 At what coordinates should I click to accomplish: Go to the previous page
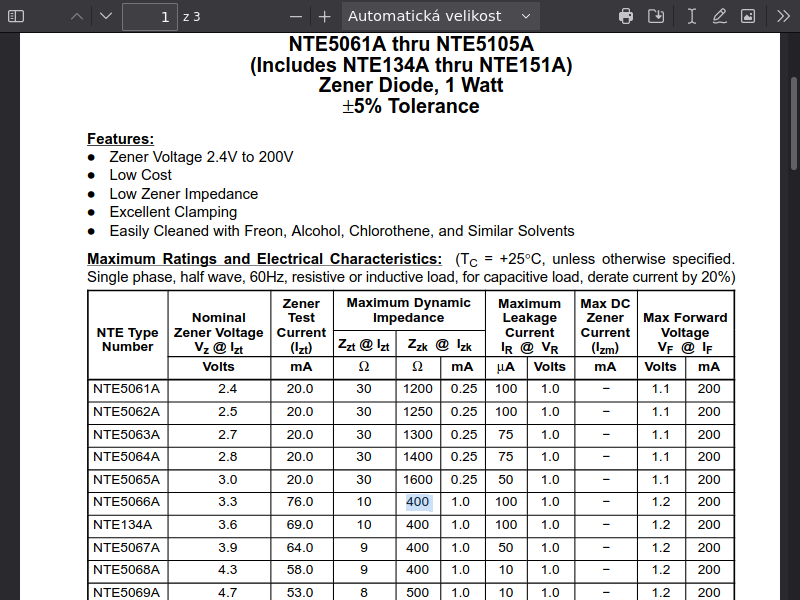77,16
